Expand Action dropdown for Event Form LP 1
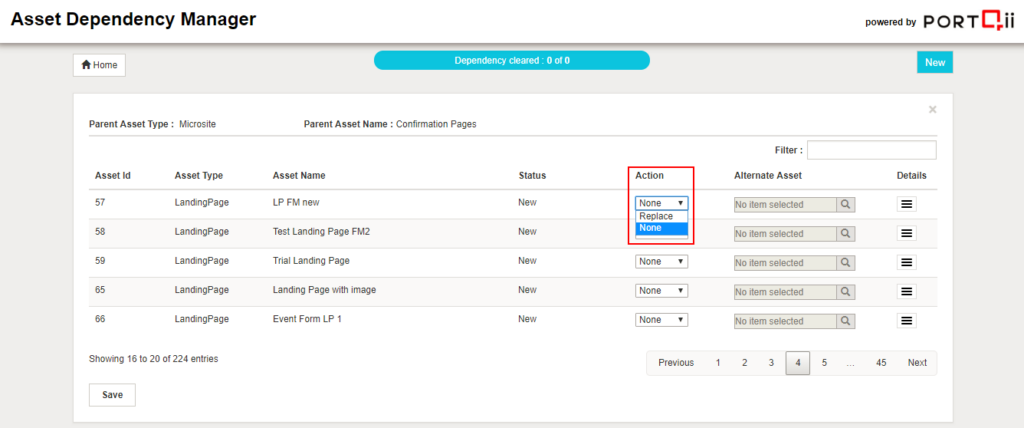 pyautogui.click(x=661, y=320)
